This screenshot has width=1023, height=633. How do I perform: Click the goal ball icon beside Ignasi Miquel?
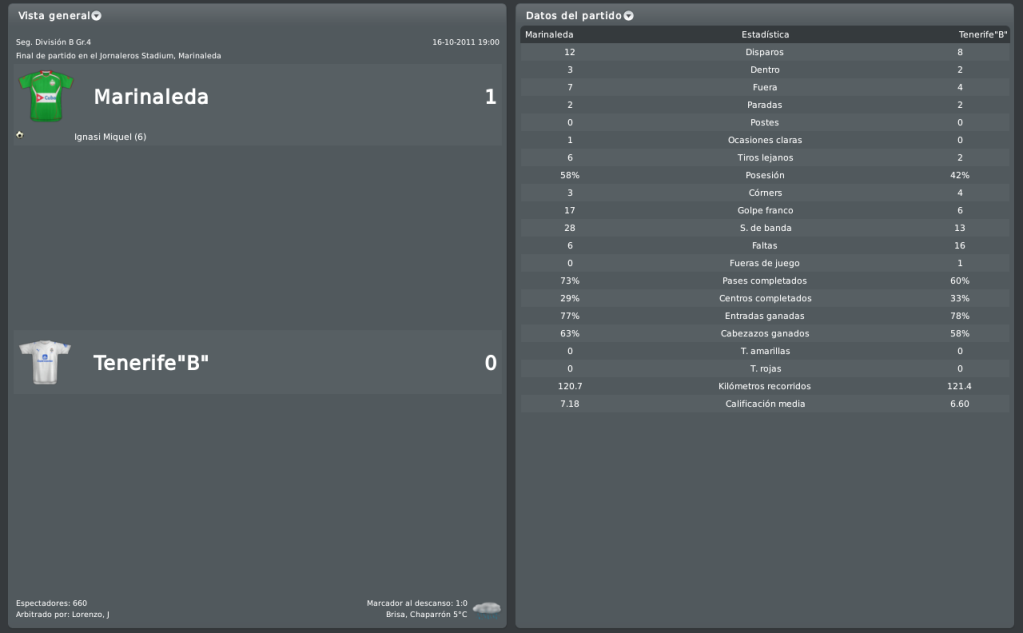[20, 135]
